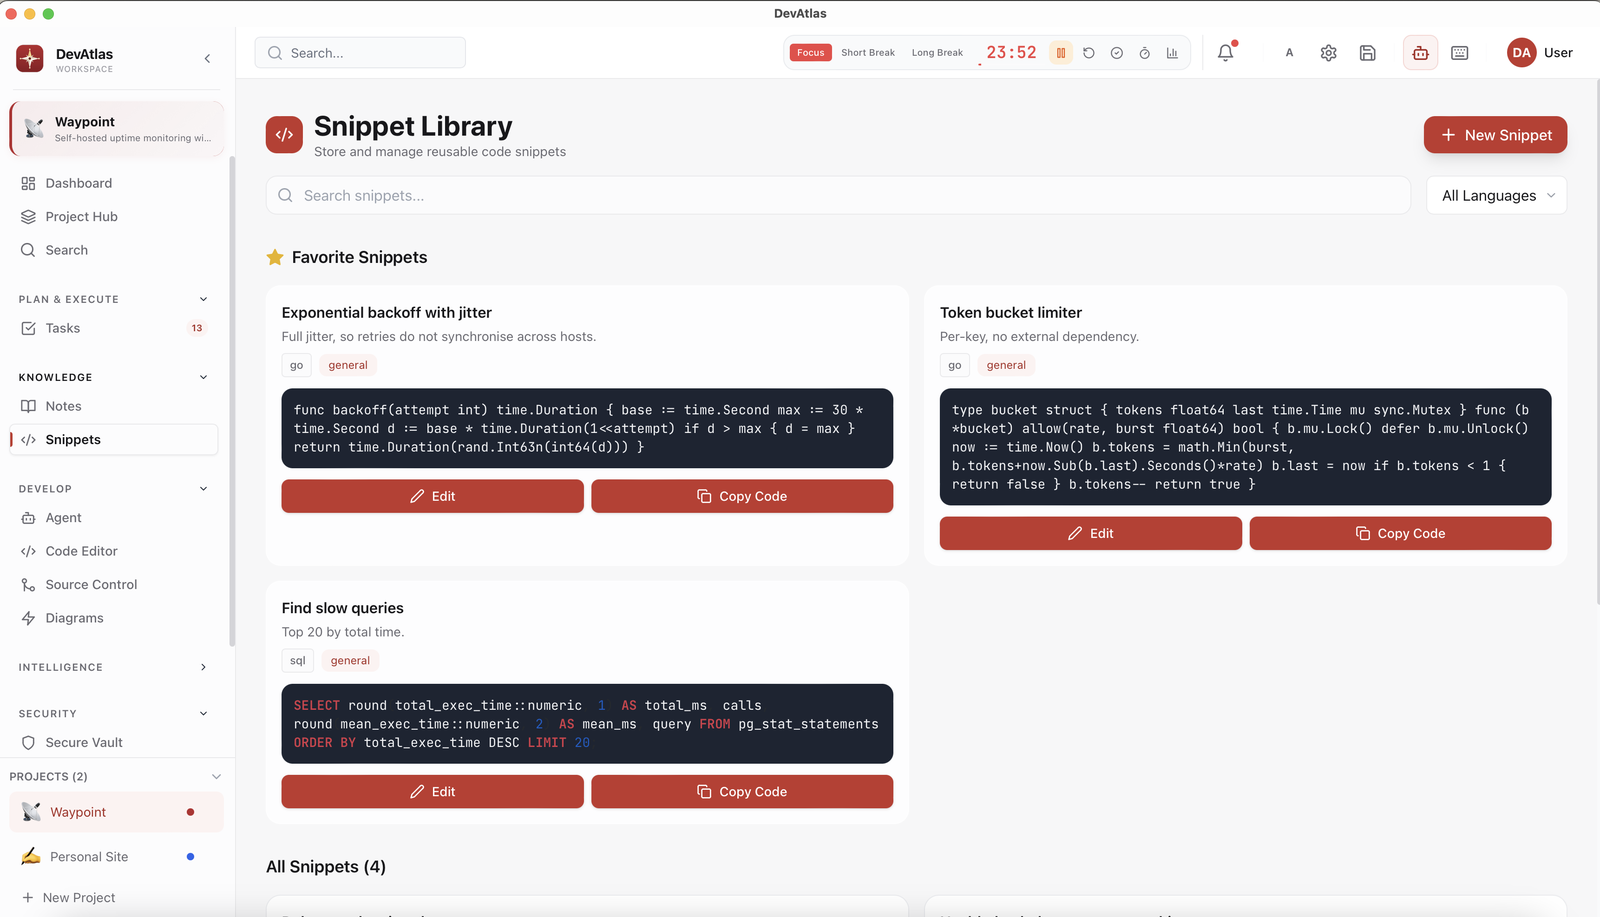Focus the global Search box
This screenshot has width=1600, height=917.
click(360, 53)
